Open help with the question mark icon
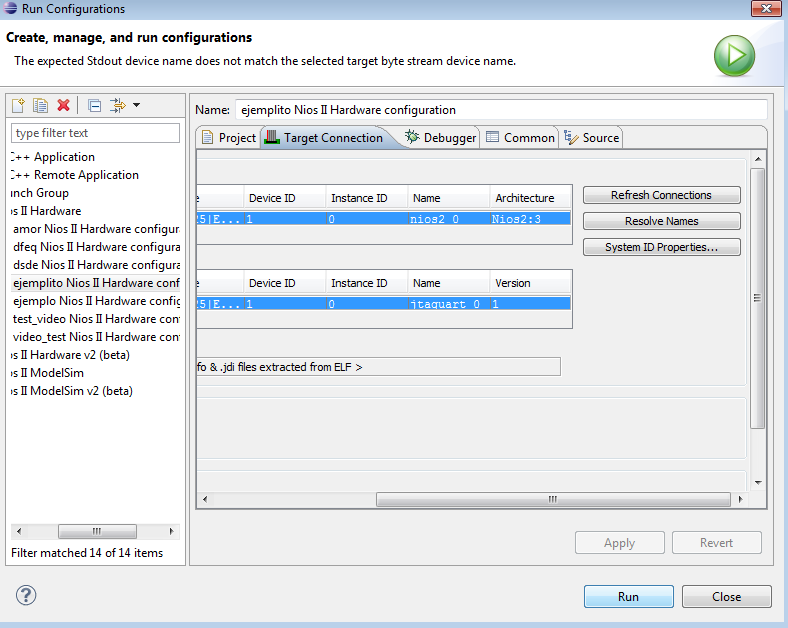The image size is (788, 628). pos(26,595)
